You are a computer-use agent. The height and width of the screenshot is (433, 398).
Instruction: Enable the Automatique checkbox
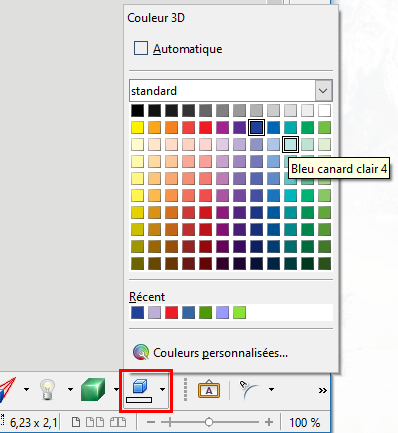pyautogui.click(x=141, y=48)
